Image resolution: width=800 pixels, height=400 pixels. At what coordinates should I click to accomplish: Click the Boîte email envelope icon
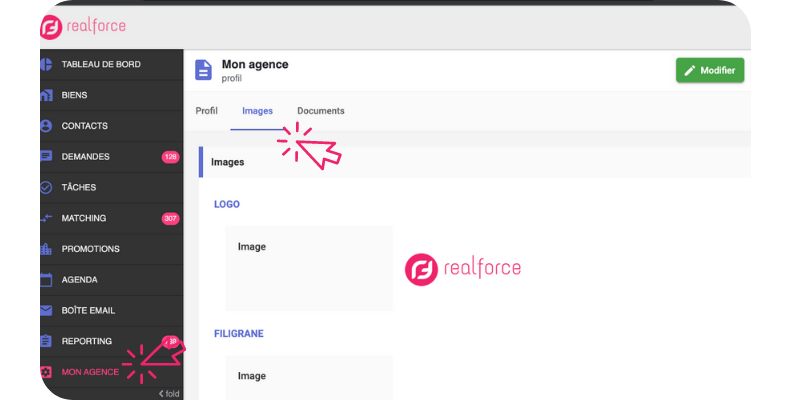[x=46, y=310]
